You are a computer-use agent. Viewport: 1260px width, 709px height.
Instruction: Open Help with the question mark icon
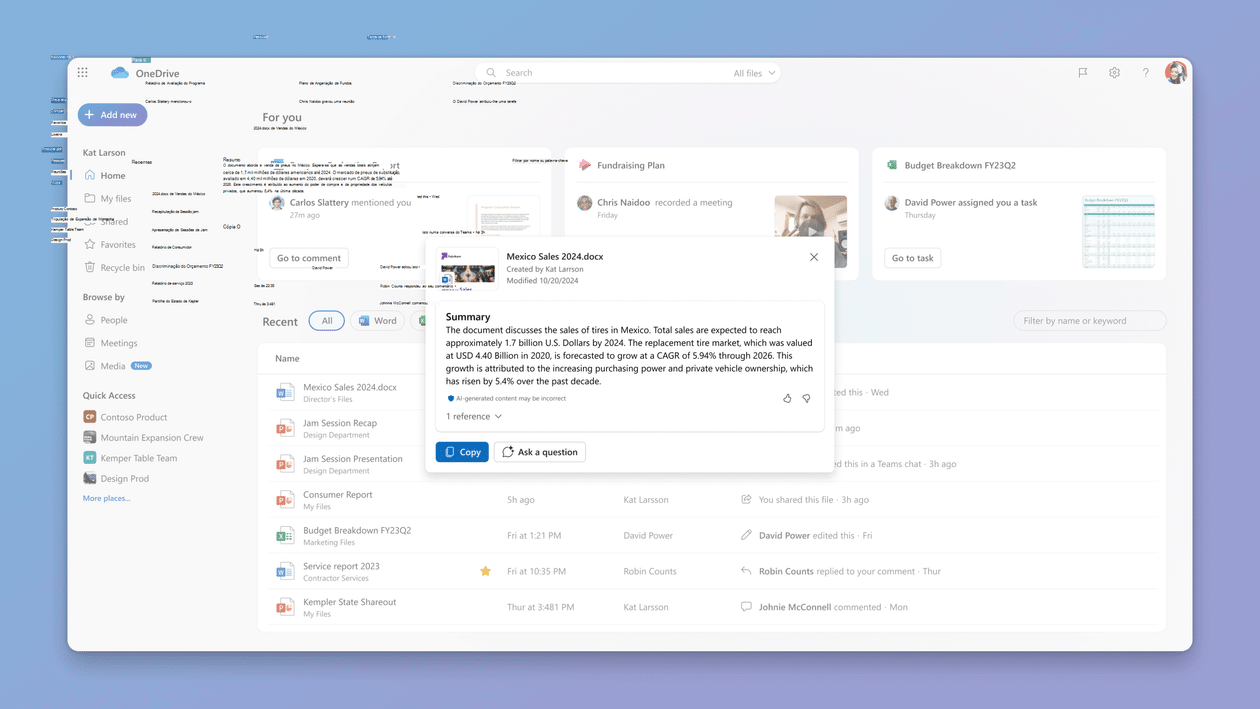click(x=1146, y=72)
